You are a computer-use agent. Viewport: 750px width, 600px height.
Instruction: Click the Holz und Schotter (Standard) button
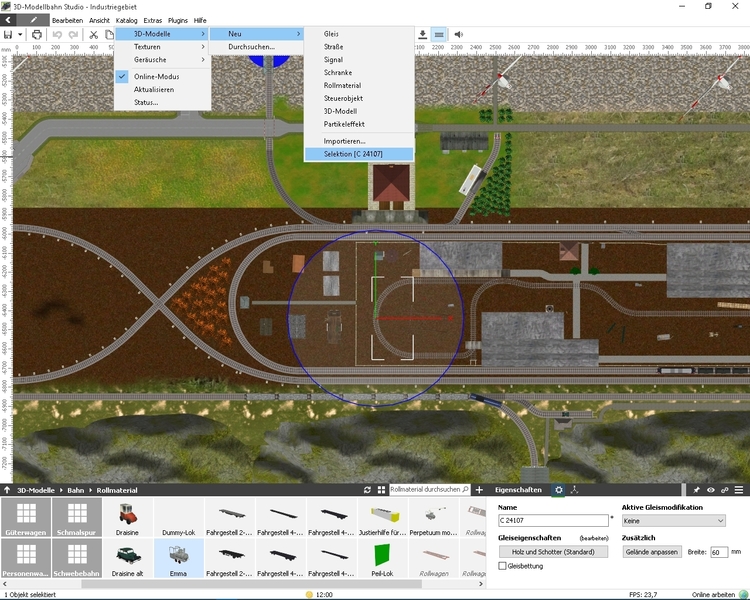[553, 552]
